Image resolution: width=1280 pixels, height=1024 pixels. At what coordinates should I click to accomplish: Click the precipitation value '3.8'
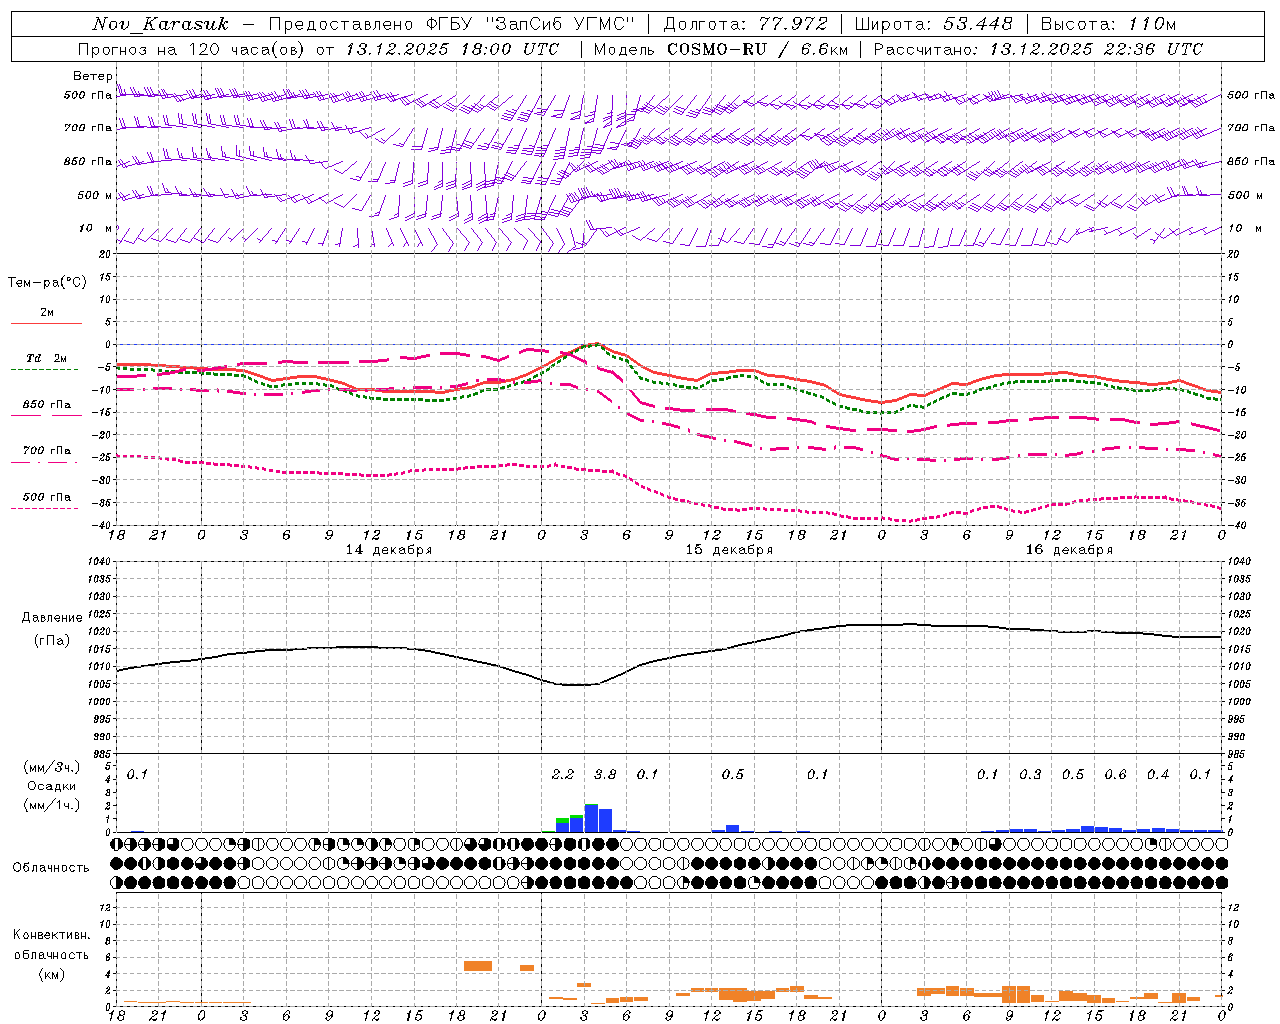(605, 774)
